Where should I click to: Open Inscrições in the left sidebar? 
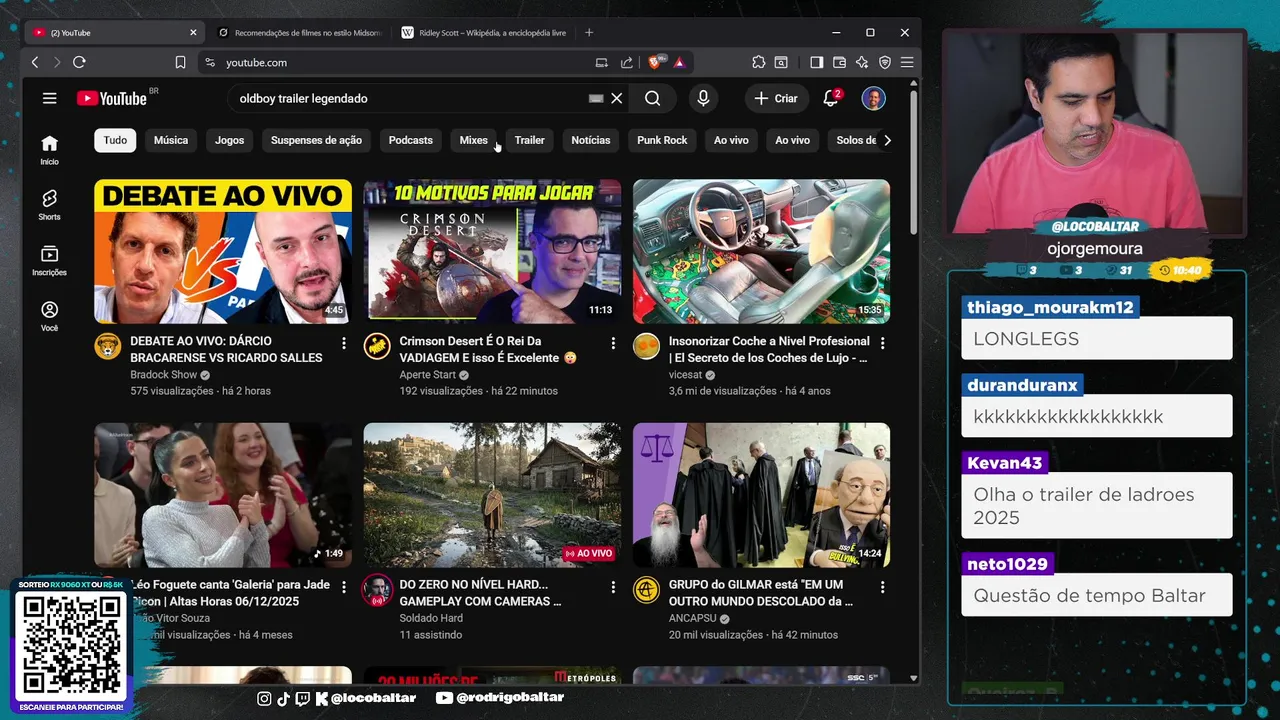click(49, 261)
